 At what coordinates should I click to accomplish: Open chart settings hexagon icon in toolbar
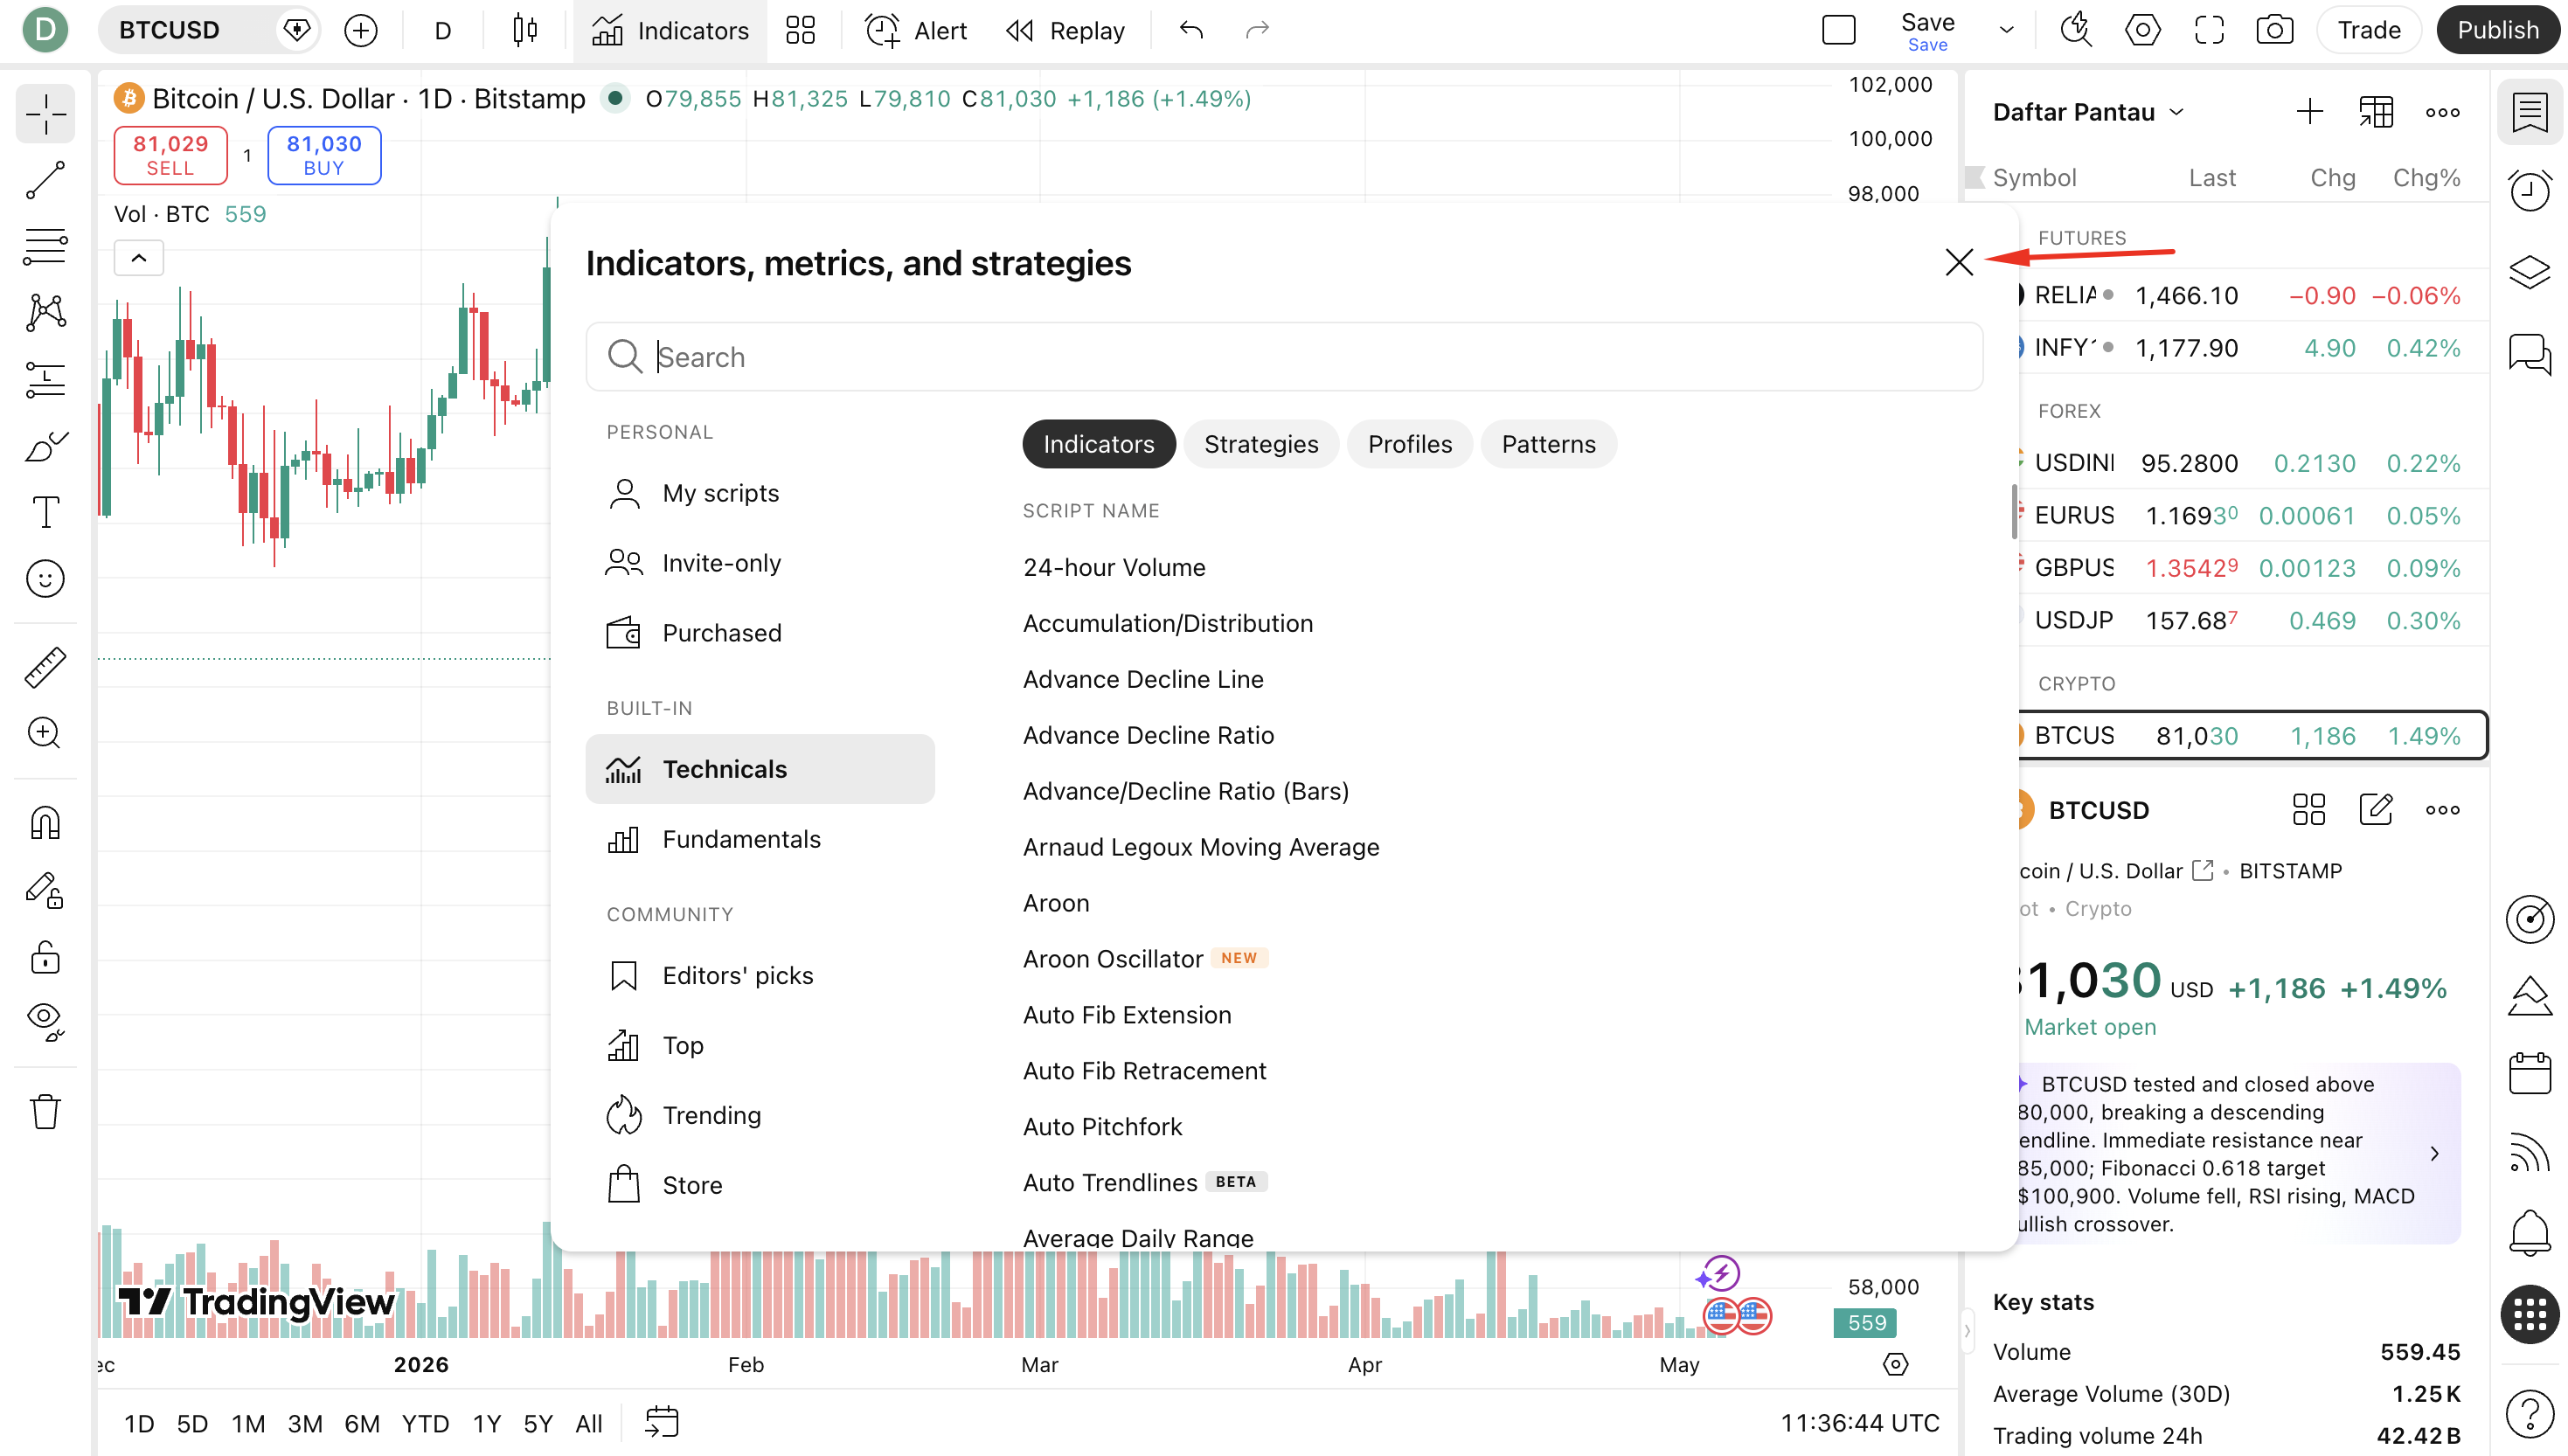[2142, 30]
